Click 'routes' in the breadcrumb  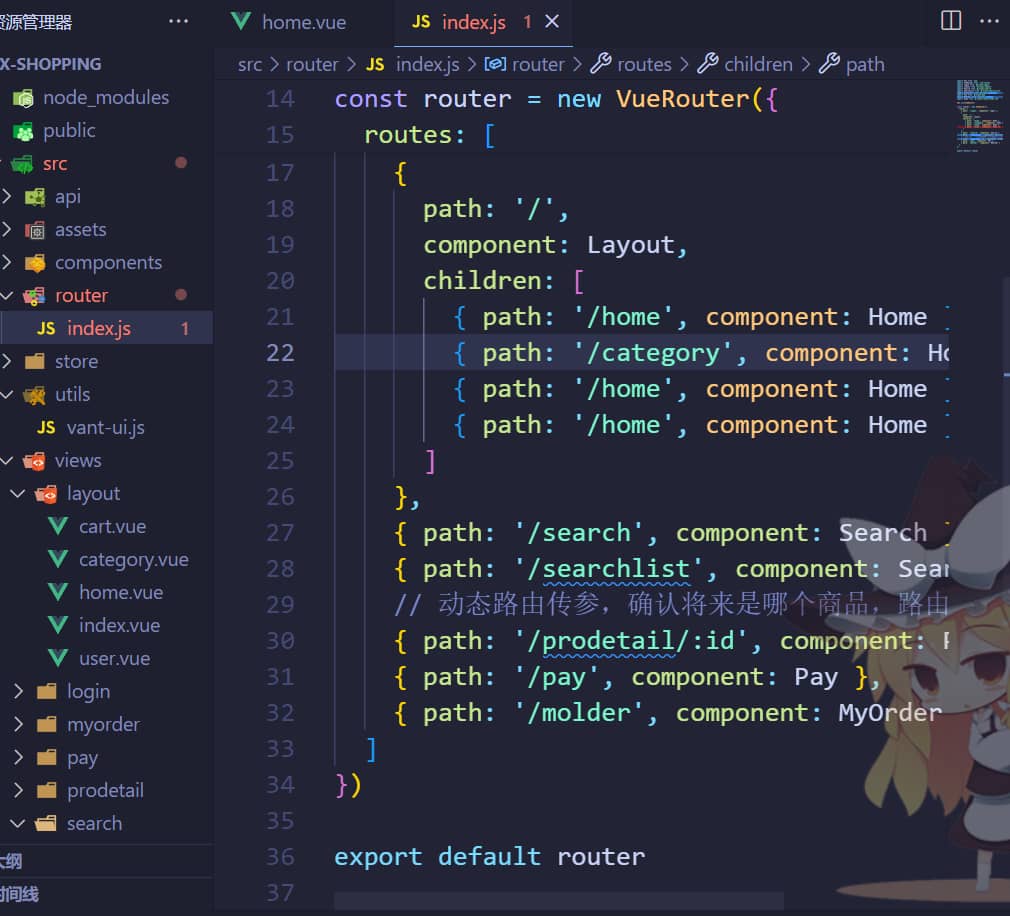click(643, 65)
